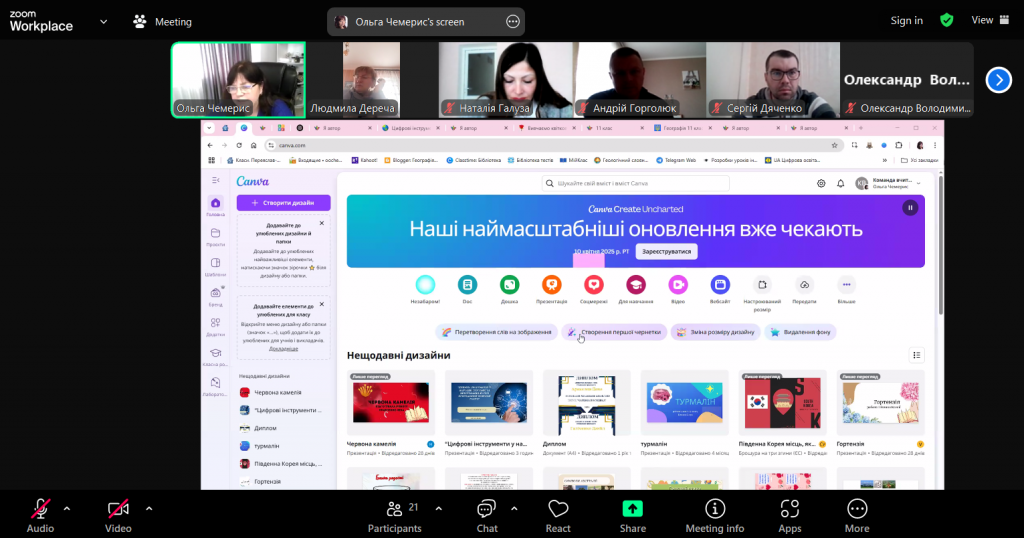
Task: Open the Більше more icon
Action: click(846, 285)
